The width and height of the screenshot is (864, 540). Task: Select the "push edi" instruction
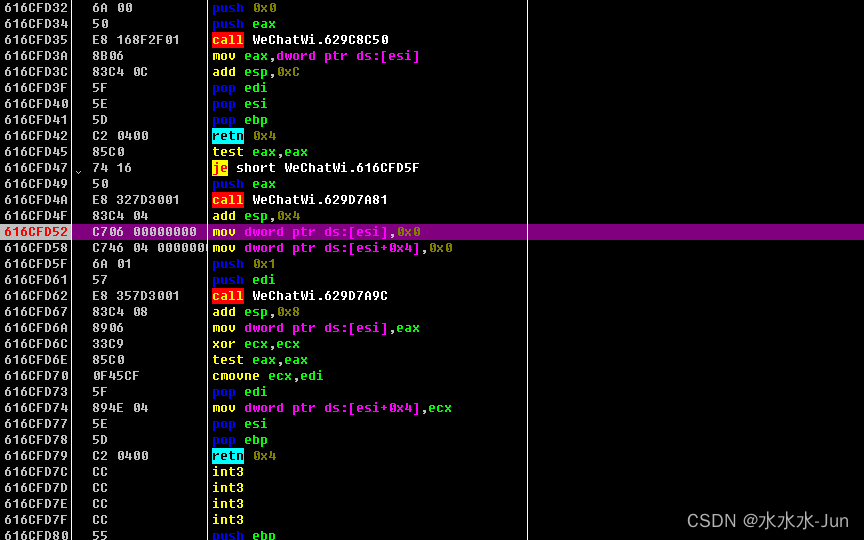[x=244, y=279]
